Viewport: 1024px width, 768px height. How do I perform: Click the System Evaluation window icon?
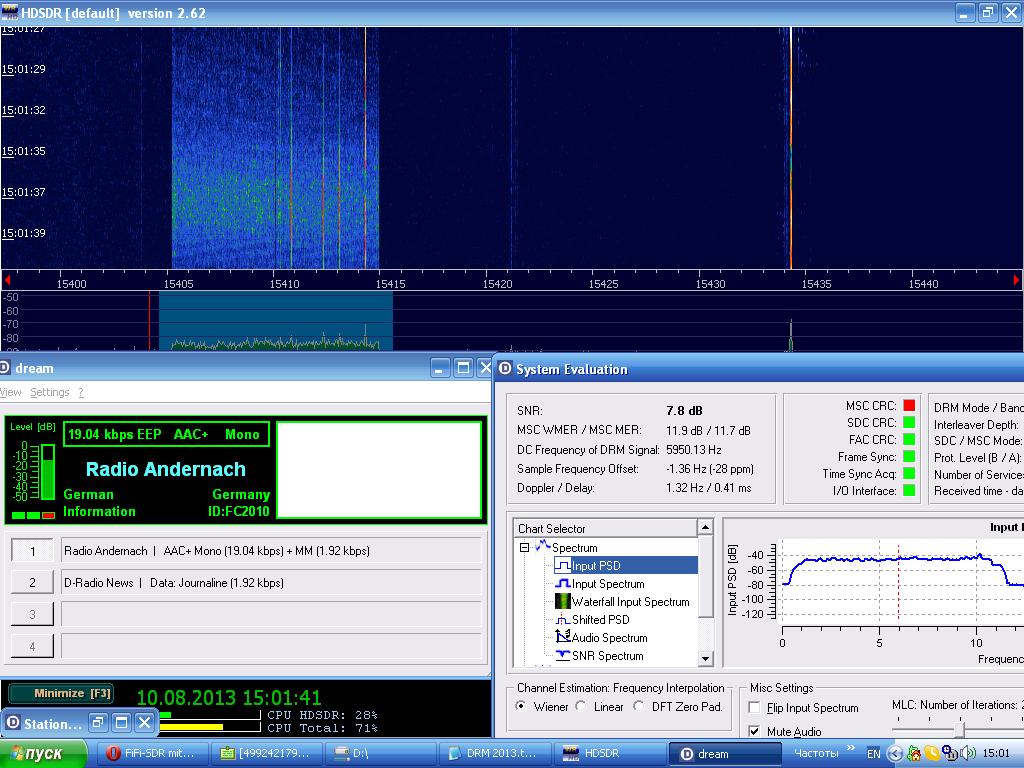coord(505,369)
